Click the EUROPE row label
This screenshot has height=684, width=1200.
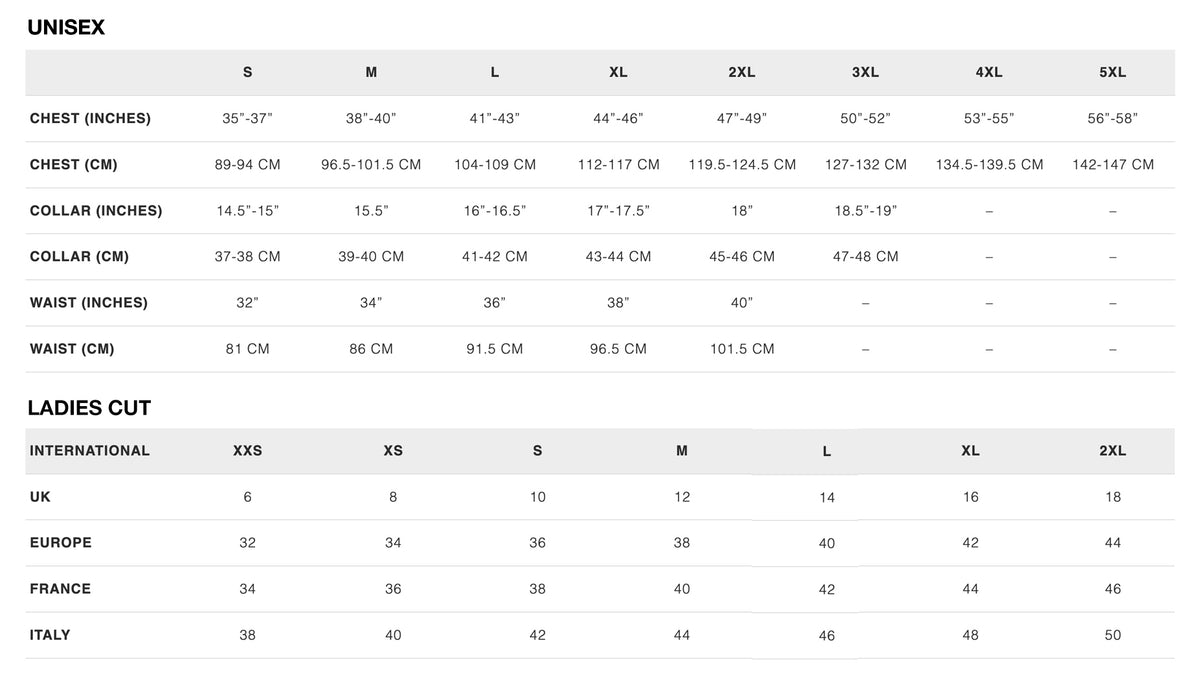[60, 542]
